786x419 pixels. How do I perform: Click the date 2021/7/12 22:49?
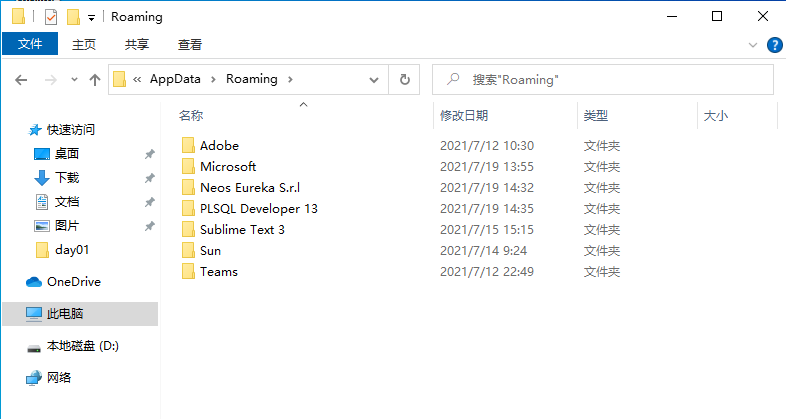click(487, 272)
